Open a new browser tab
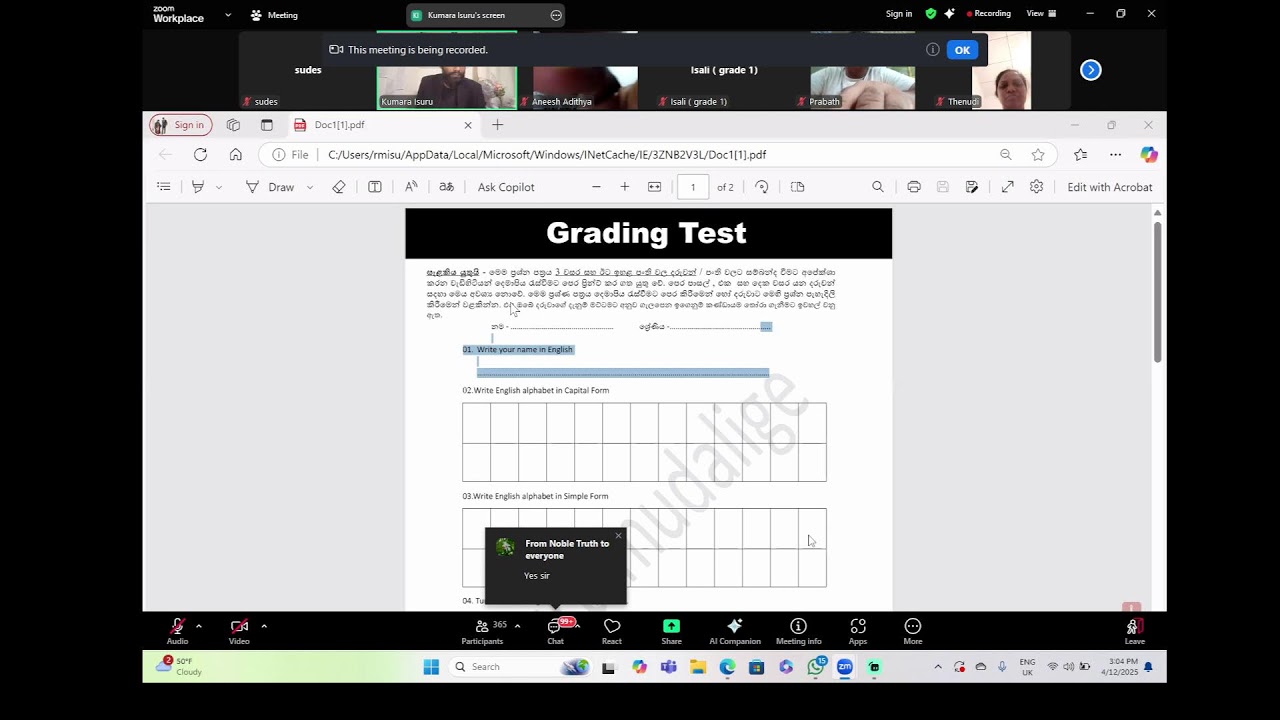 tap(497, 125)
